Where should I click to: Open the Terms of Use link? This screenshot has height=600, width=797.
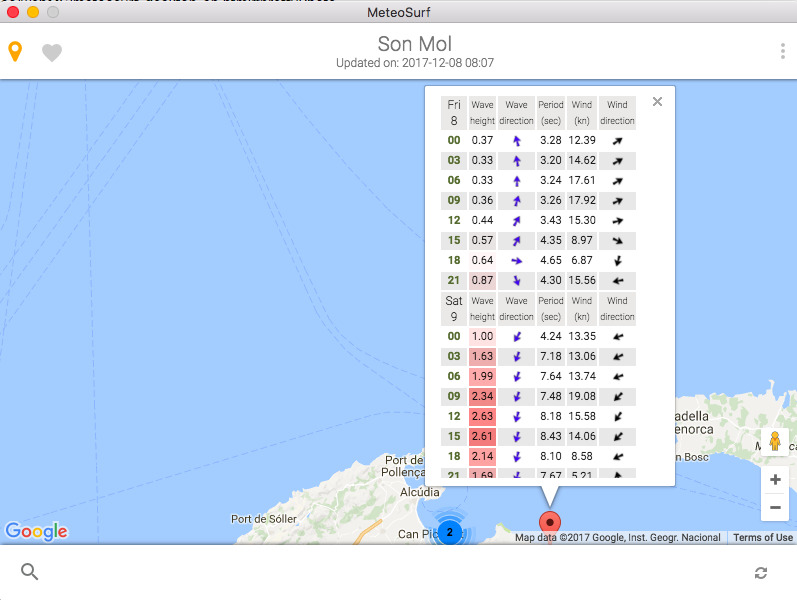pyautogui.click(x=762, y=537)
